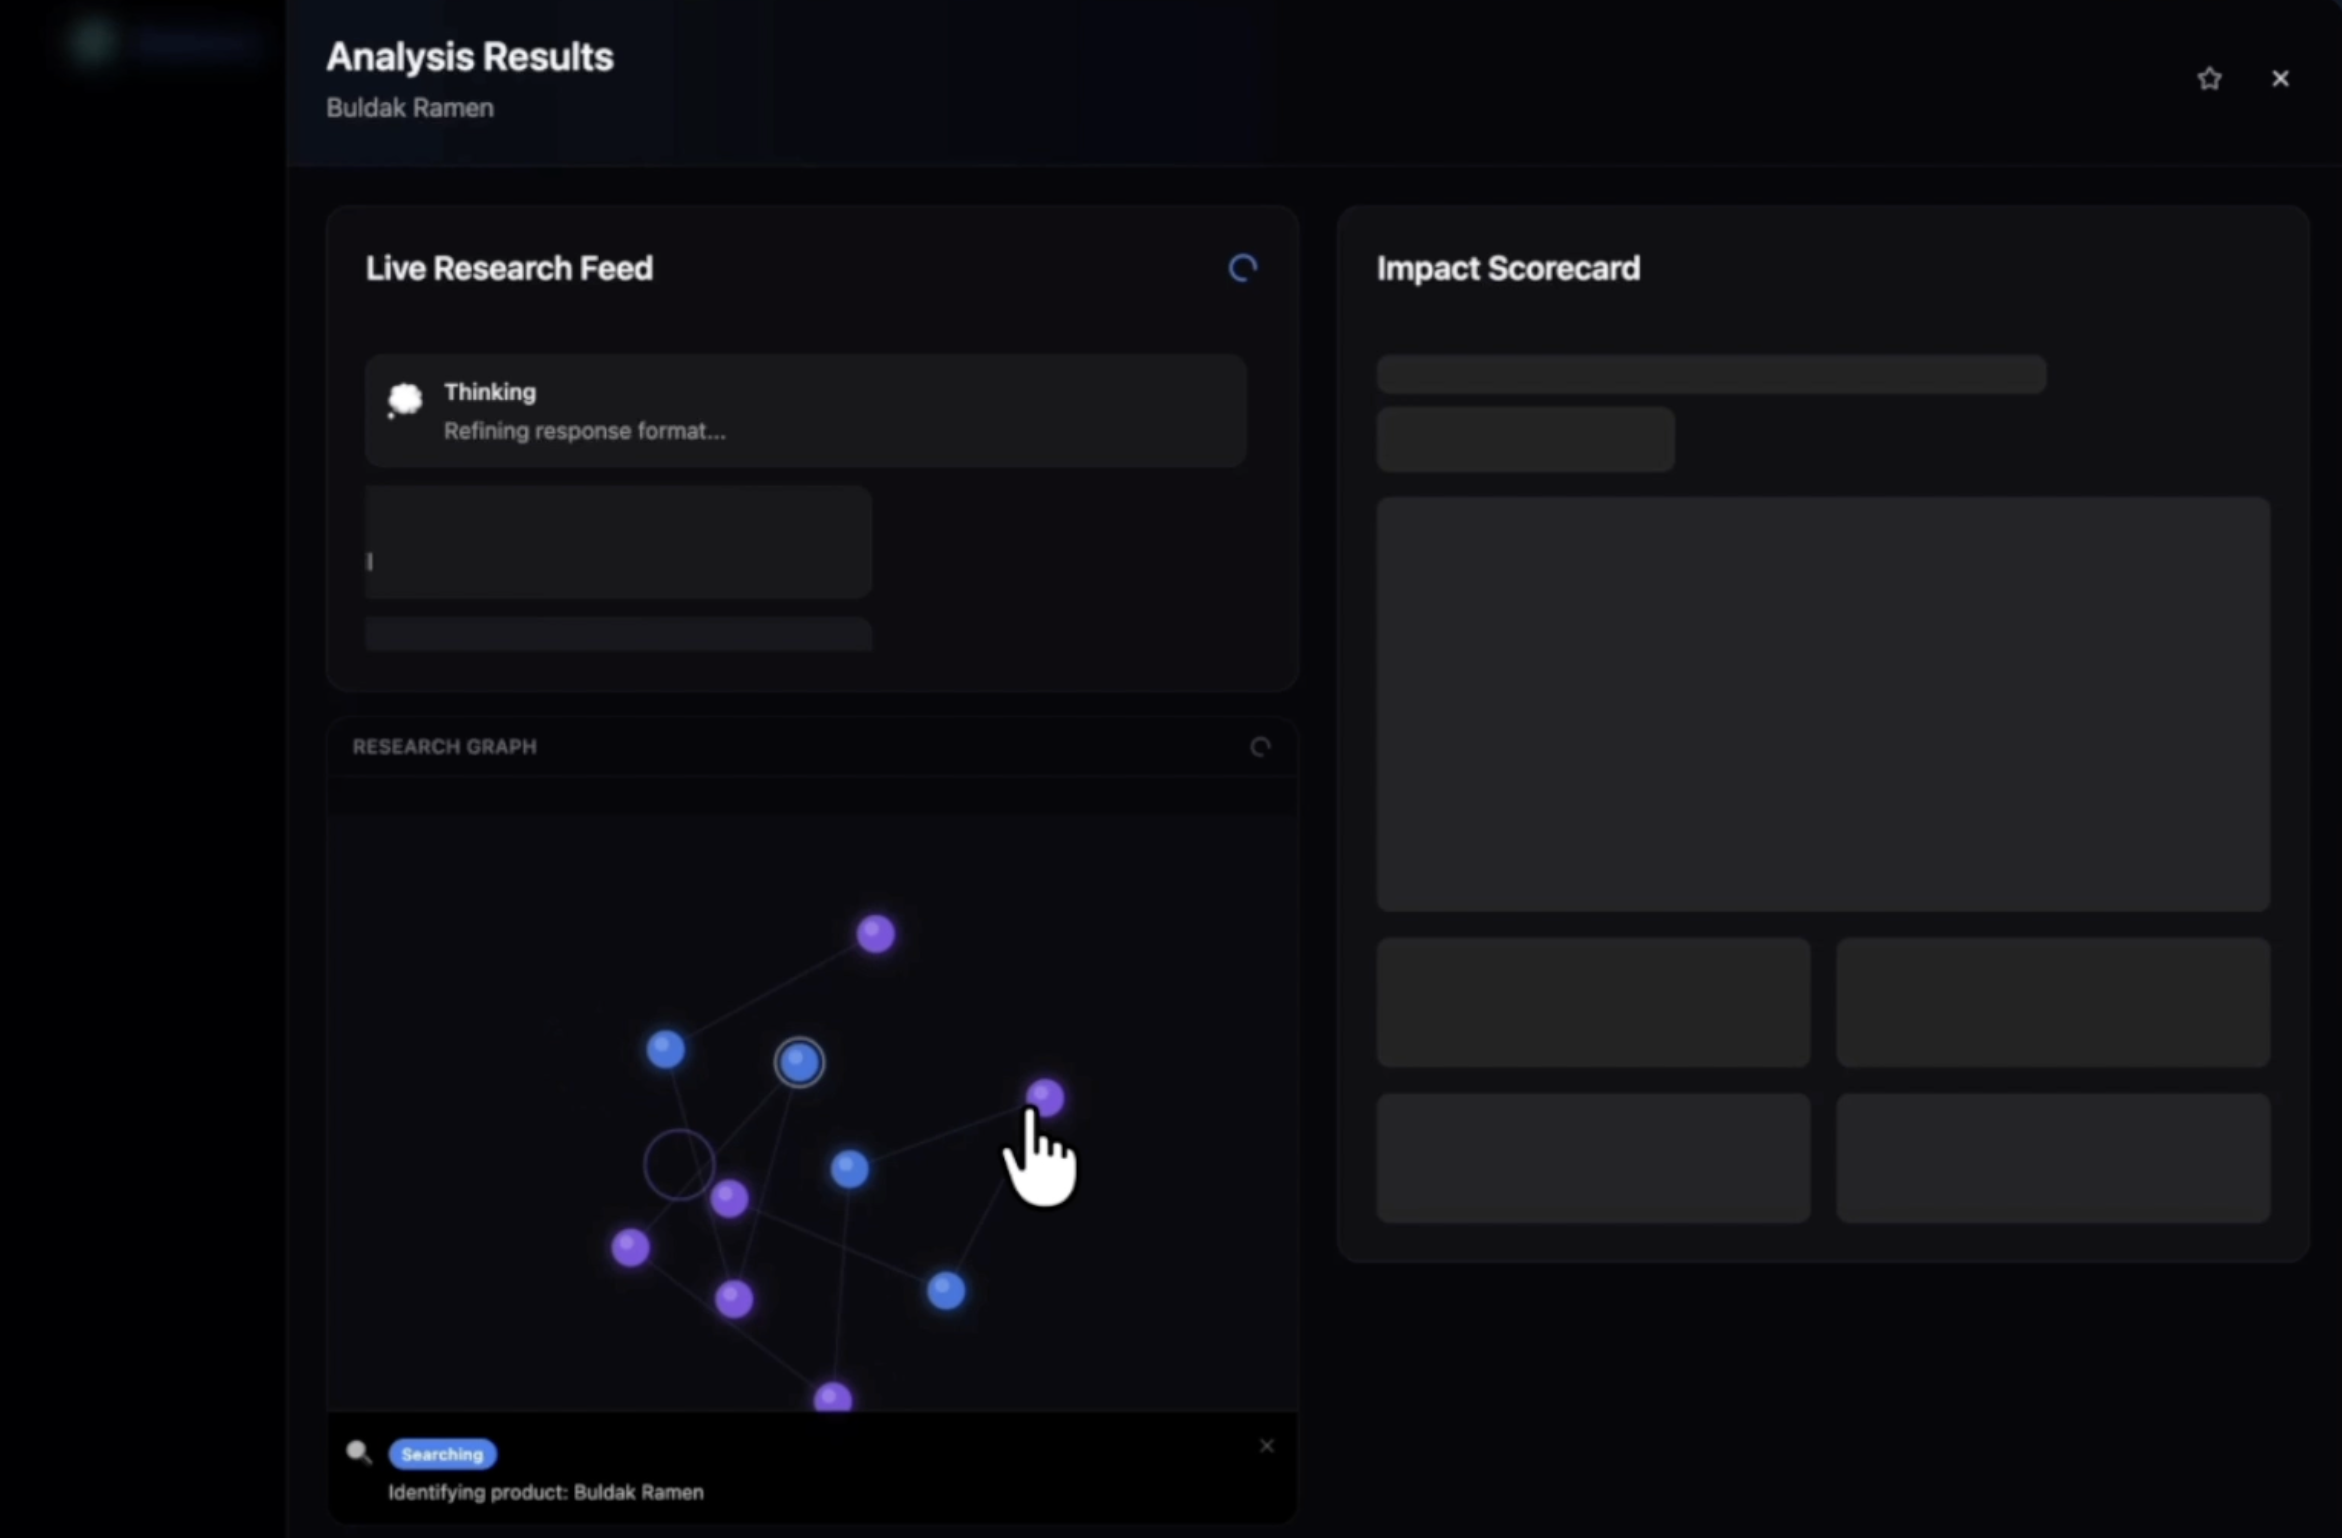Select the bottom-right blue graph node
This screenshot has width=2342, height=1538.
[946, 1290]
